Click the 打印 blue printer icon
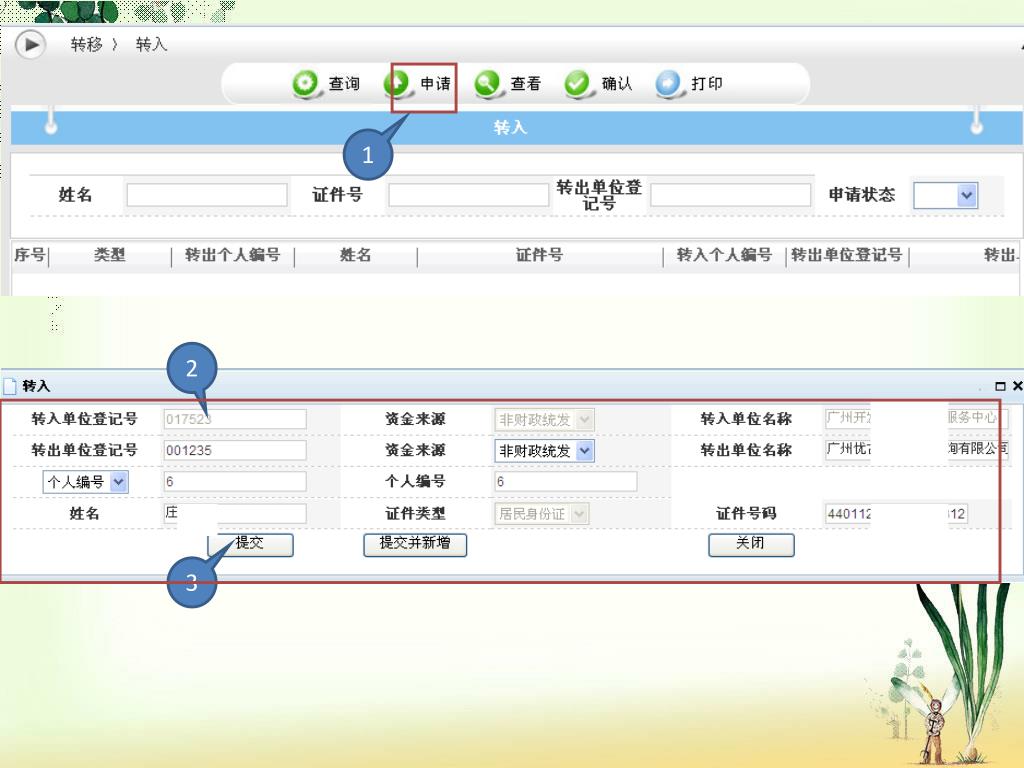The width and height of the screenshot is (1024, 768). tap(669, 84)
